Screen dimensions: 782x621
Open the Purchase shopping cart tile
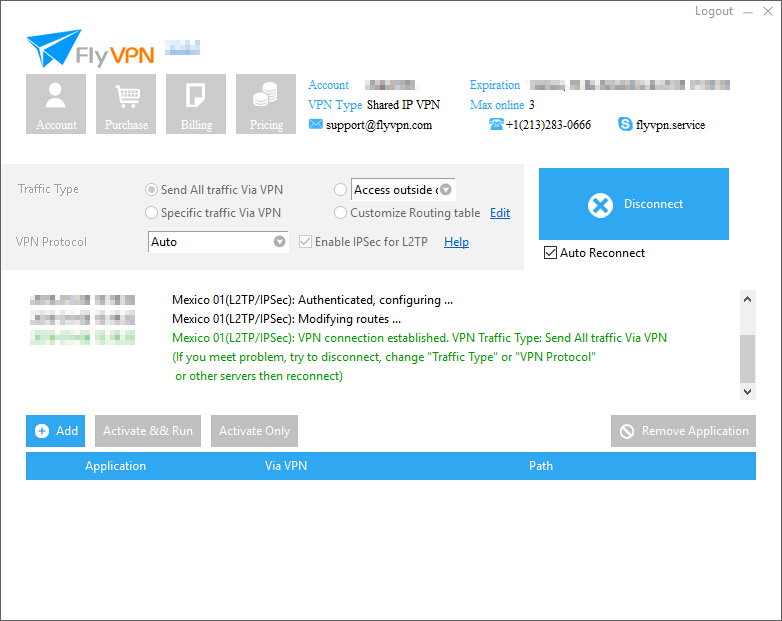pyautogui.click(x=126, y=104)
